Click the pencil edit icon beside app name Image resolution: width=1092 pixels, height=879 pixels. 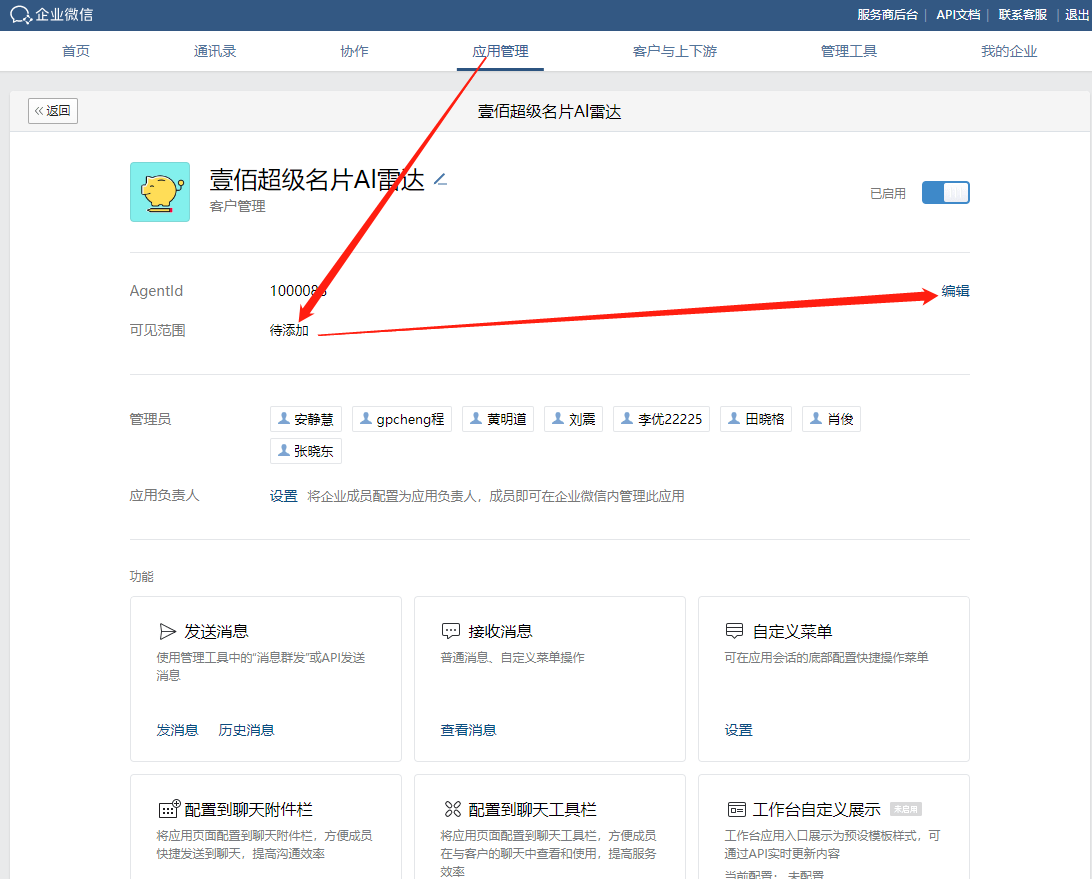coord(440,180)
